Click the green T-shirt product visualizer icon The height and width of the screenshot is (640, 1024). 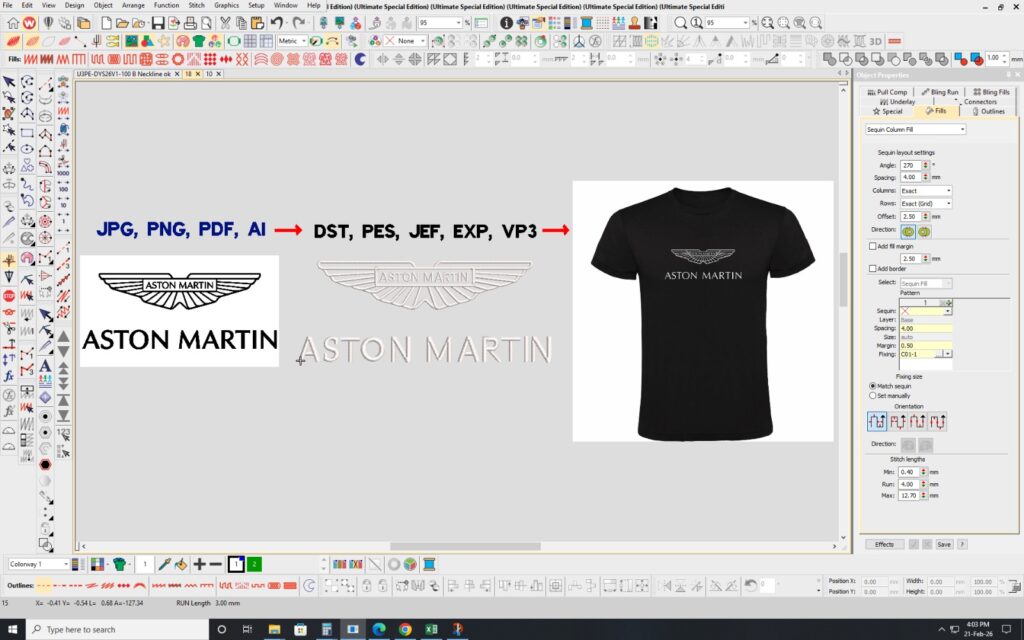pos(199,41)
